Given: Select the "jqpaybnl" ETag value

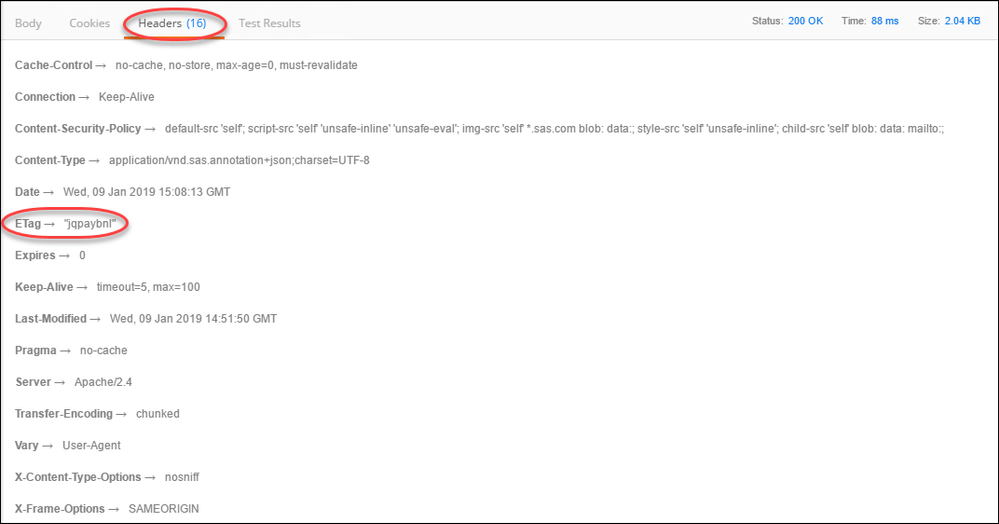Looking at the screenshot, I should [90, 224].
